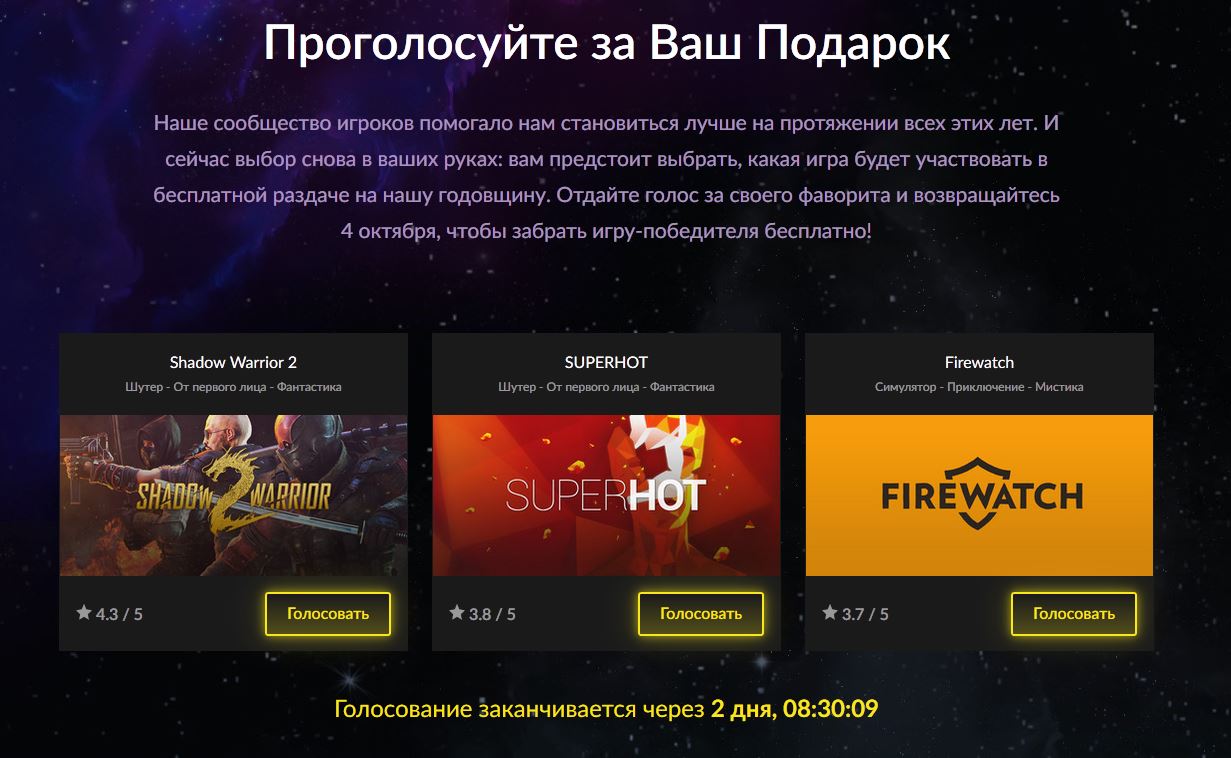Click the Проголосуйте за Ваш Подарок heading
The width and height of the screenshot is (1231, 758).
click(607, 43)
